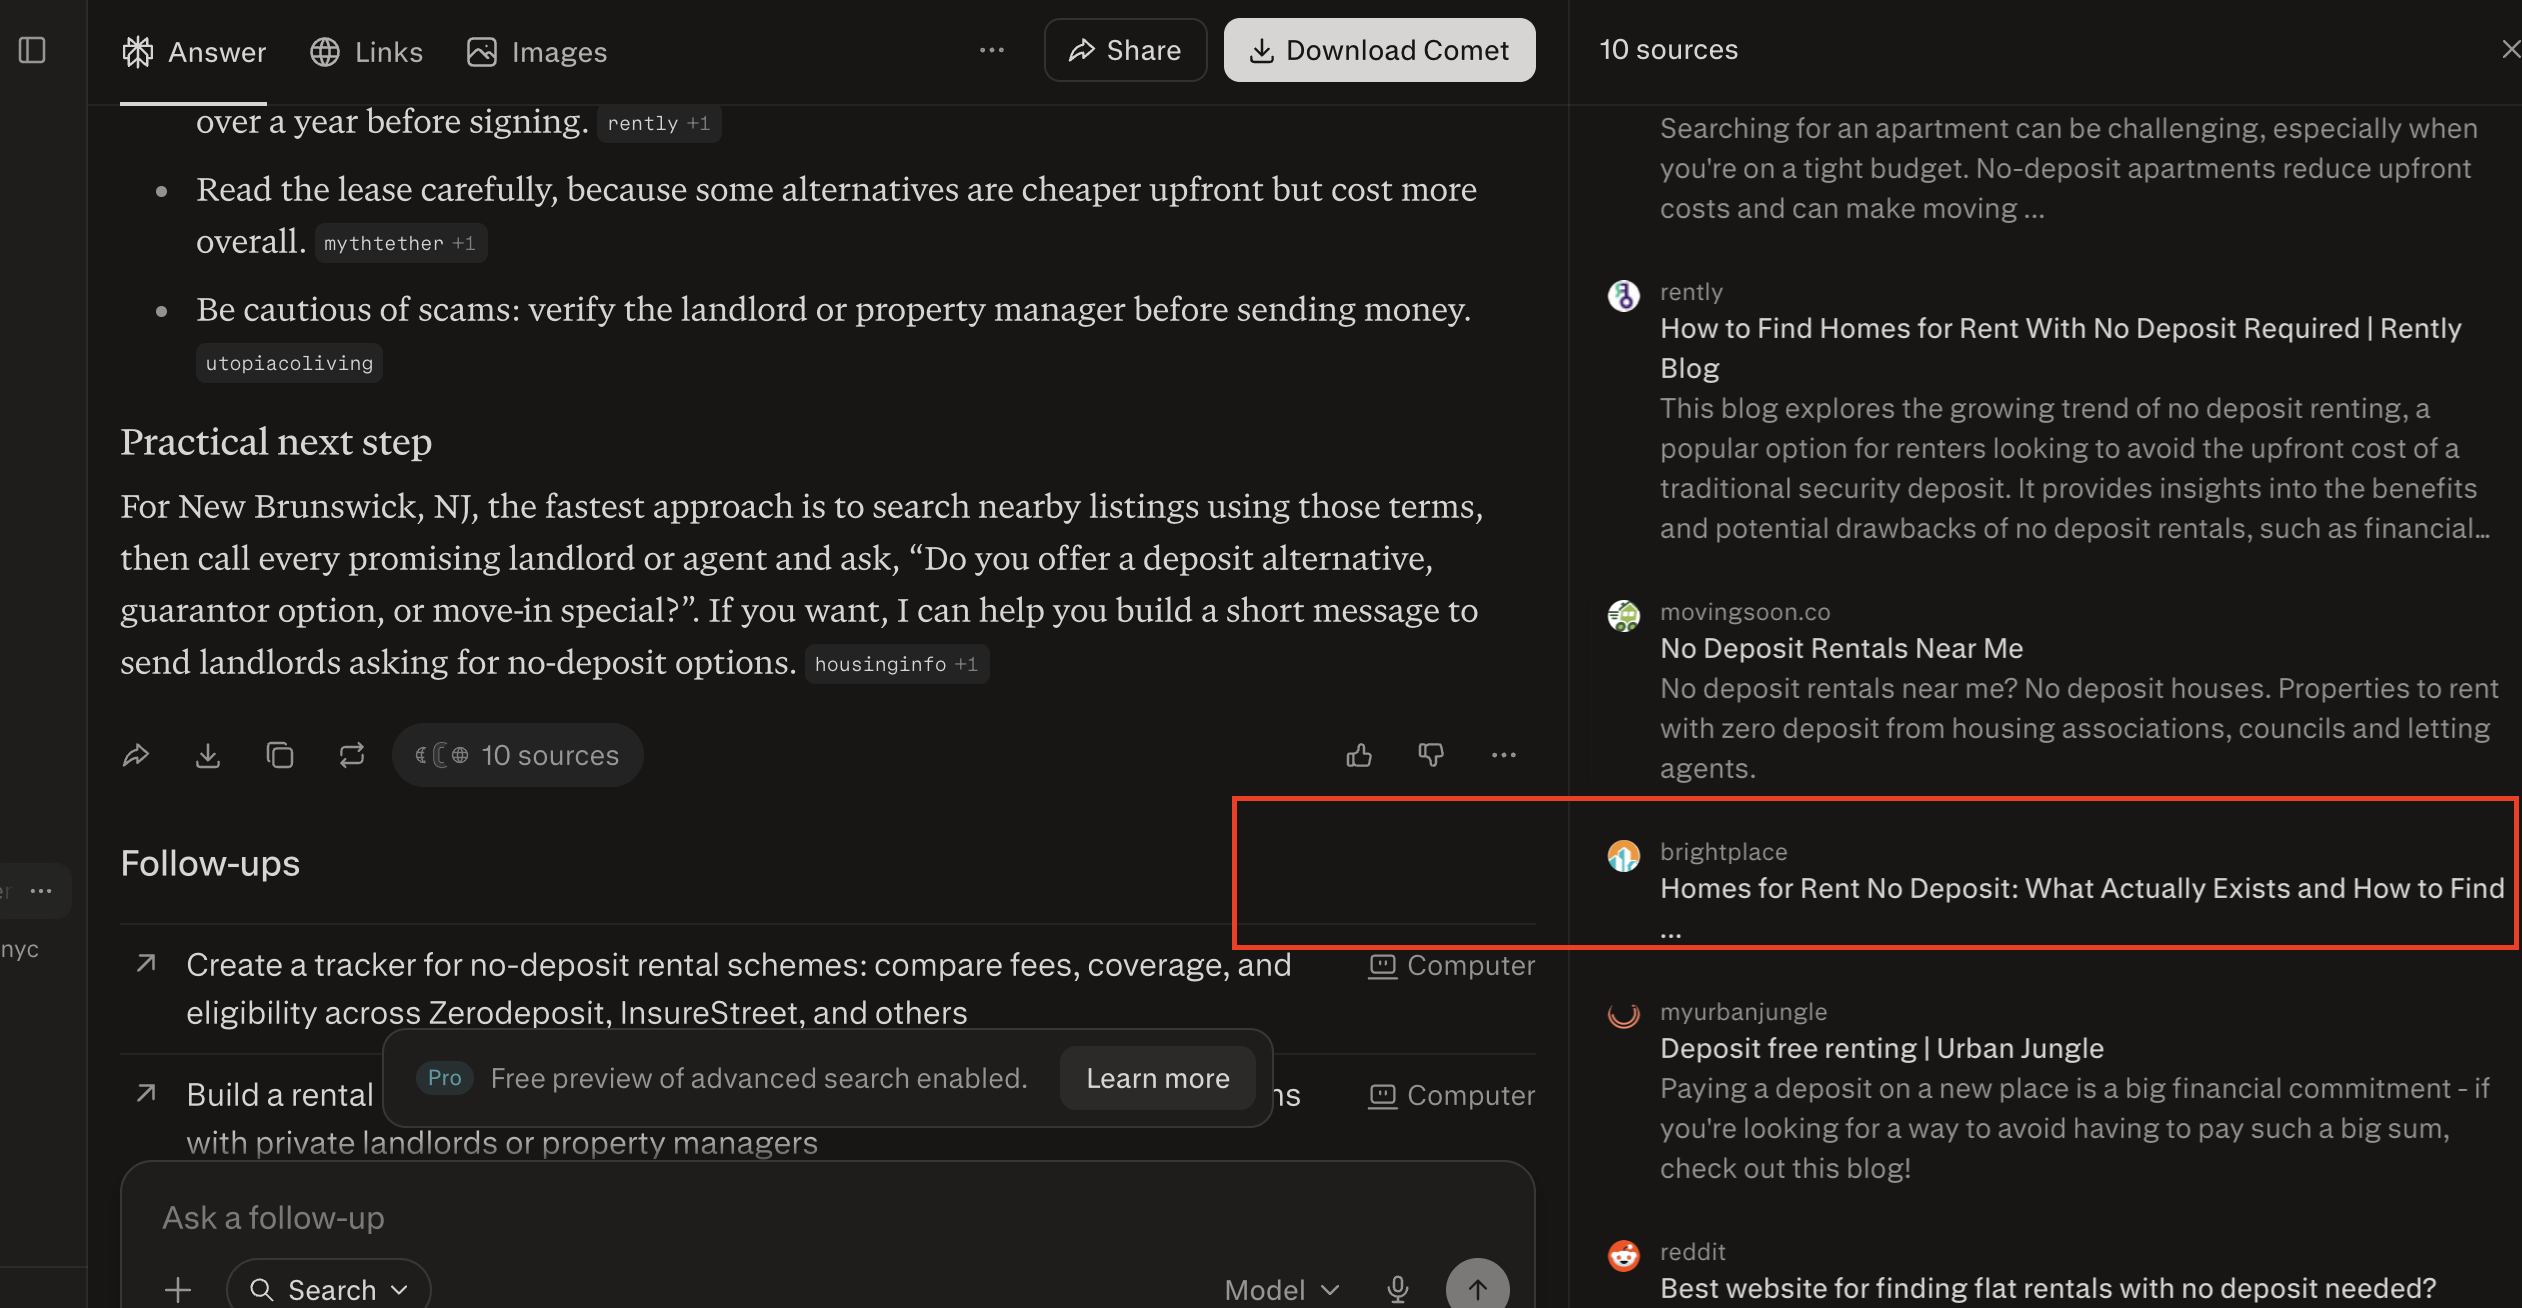
Task: Toggle the left sidebar panel icon
Action: pos(32,50)
